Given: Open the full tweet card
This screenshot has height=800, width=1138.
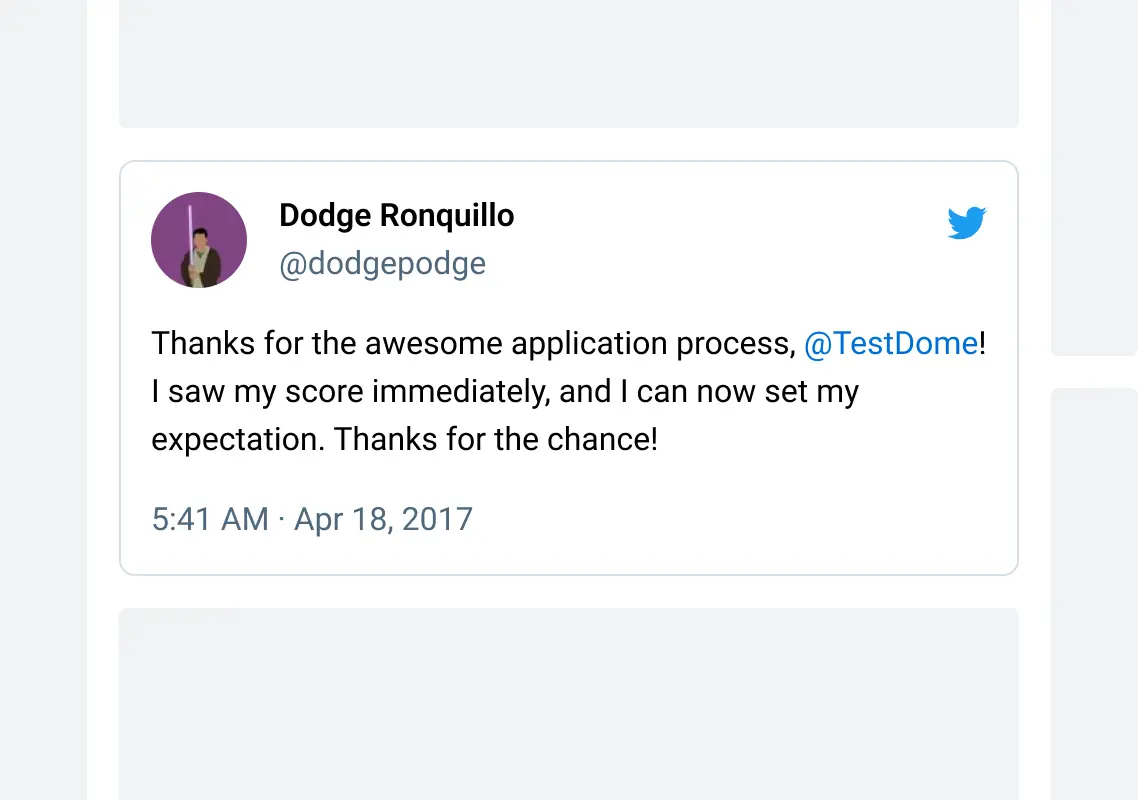Looking at the screenshot, I should 568,365.
